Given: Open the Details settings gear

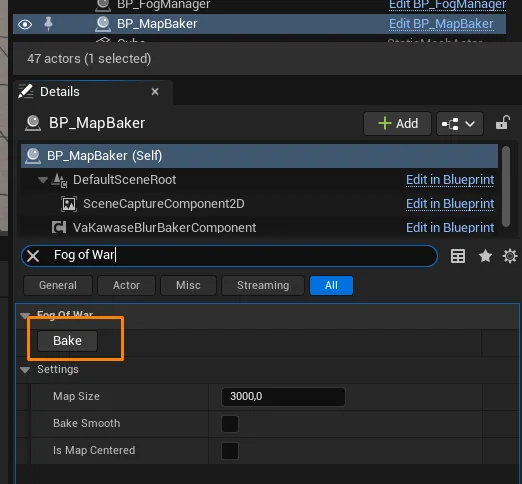Looking at the screenshot, I should pos(510,256).
